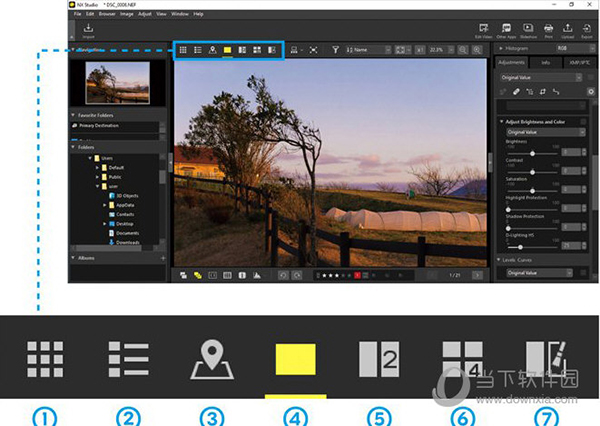Open the Name sort dropdown
The image size is (600, 426).
pyautogui.click(x=368, y=50)
